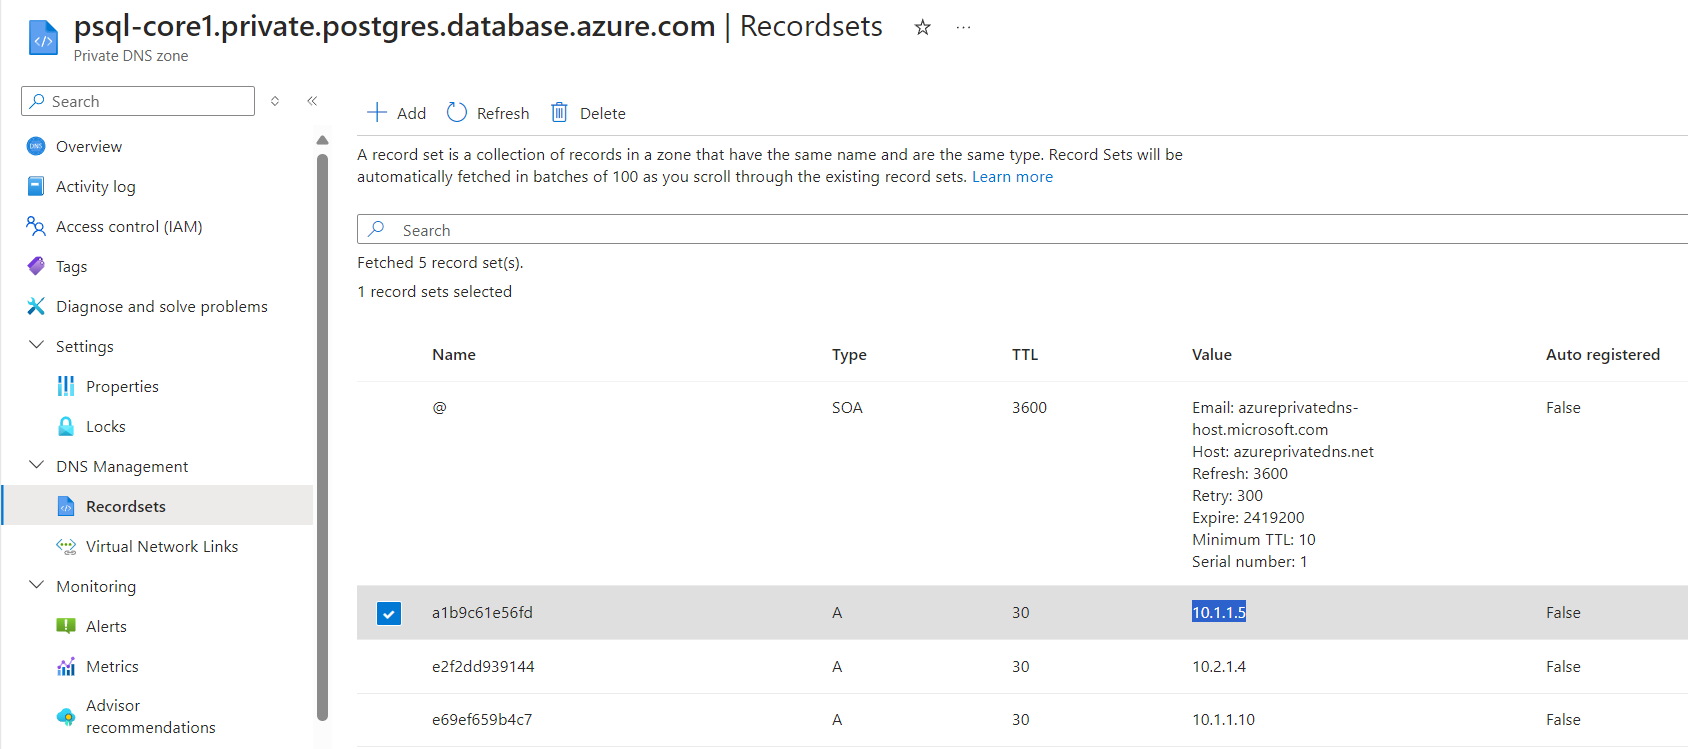Image resolution: width=1688 pixels, height=749 pixels.
Task: Click the magnifier icon in recordset search
Action: click(x=377, y=229)
